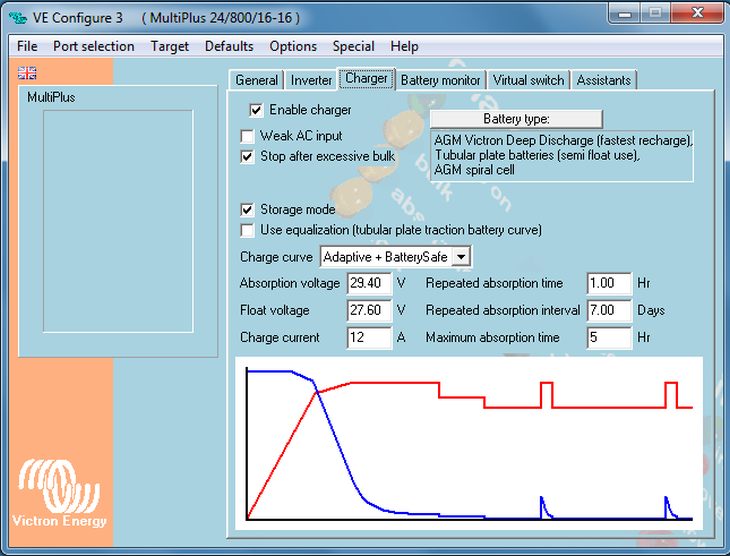This screenshot has height=556, width=730.
Task: Enable the Weak AC input option
Action: pyautogui.click(x=248, y=136)
